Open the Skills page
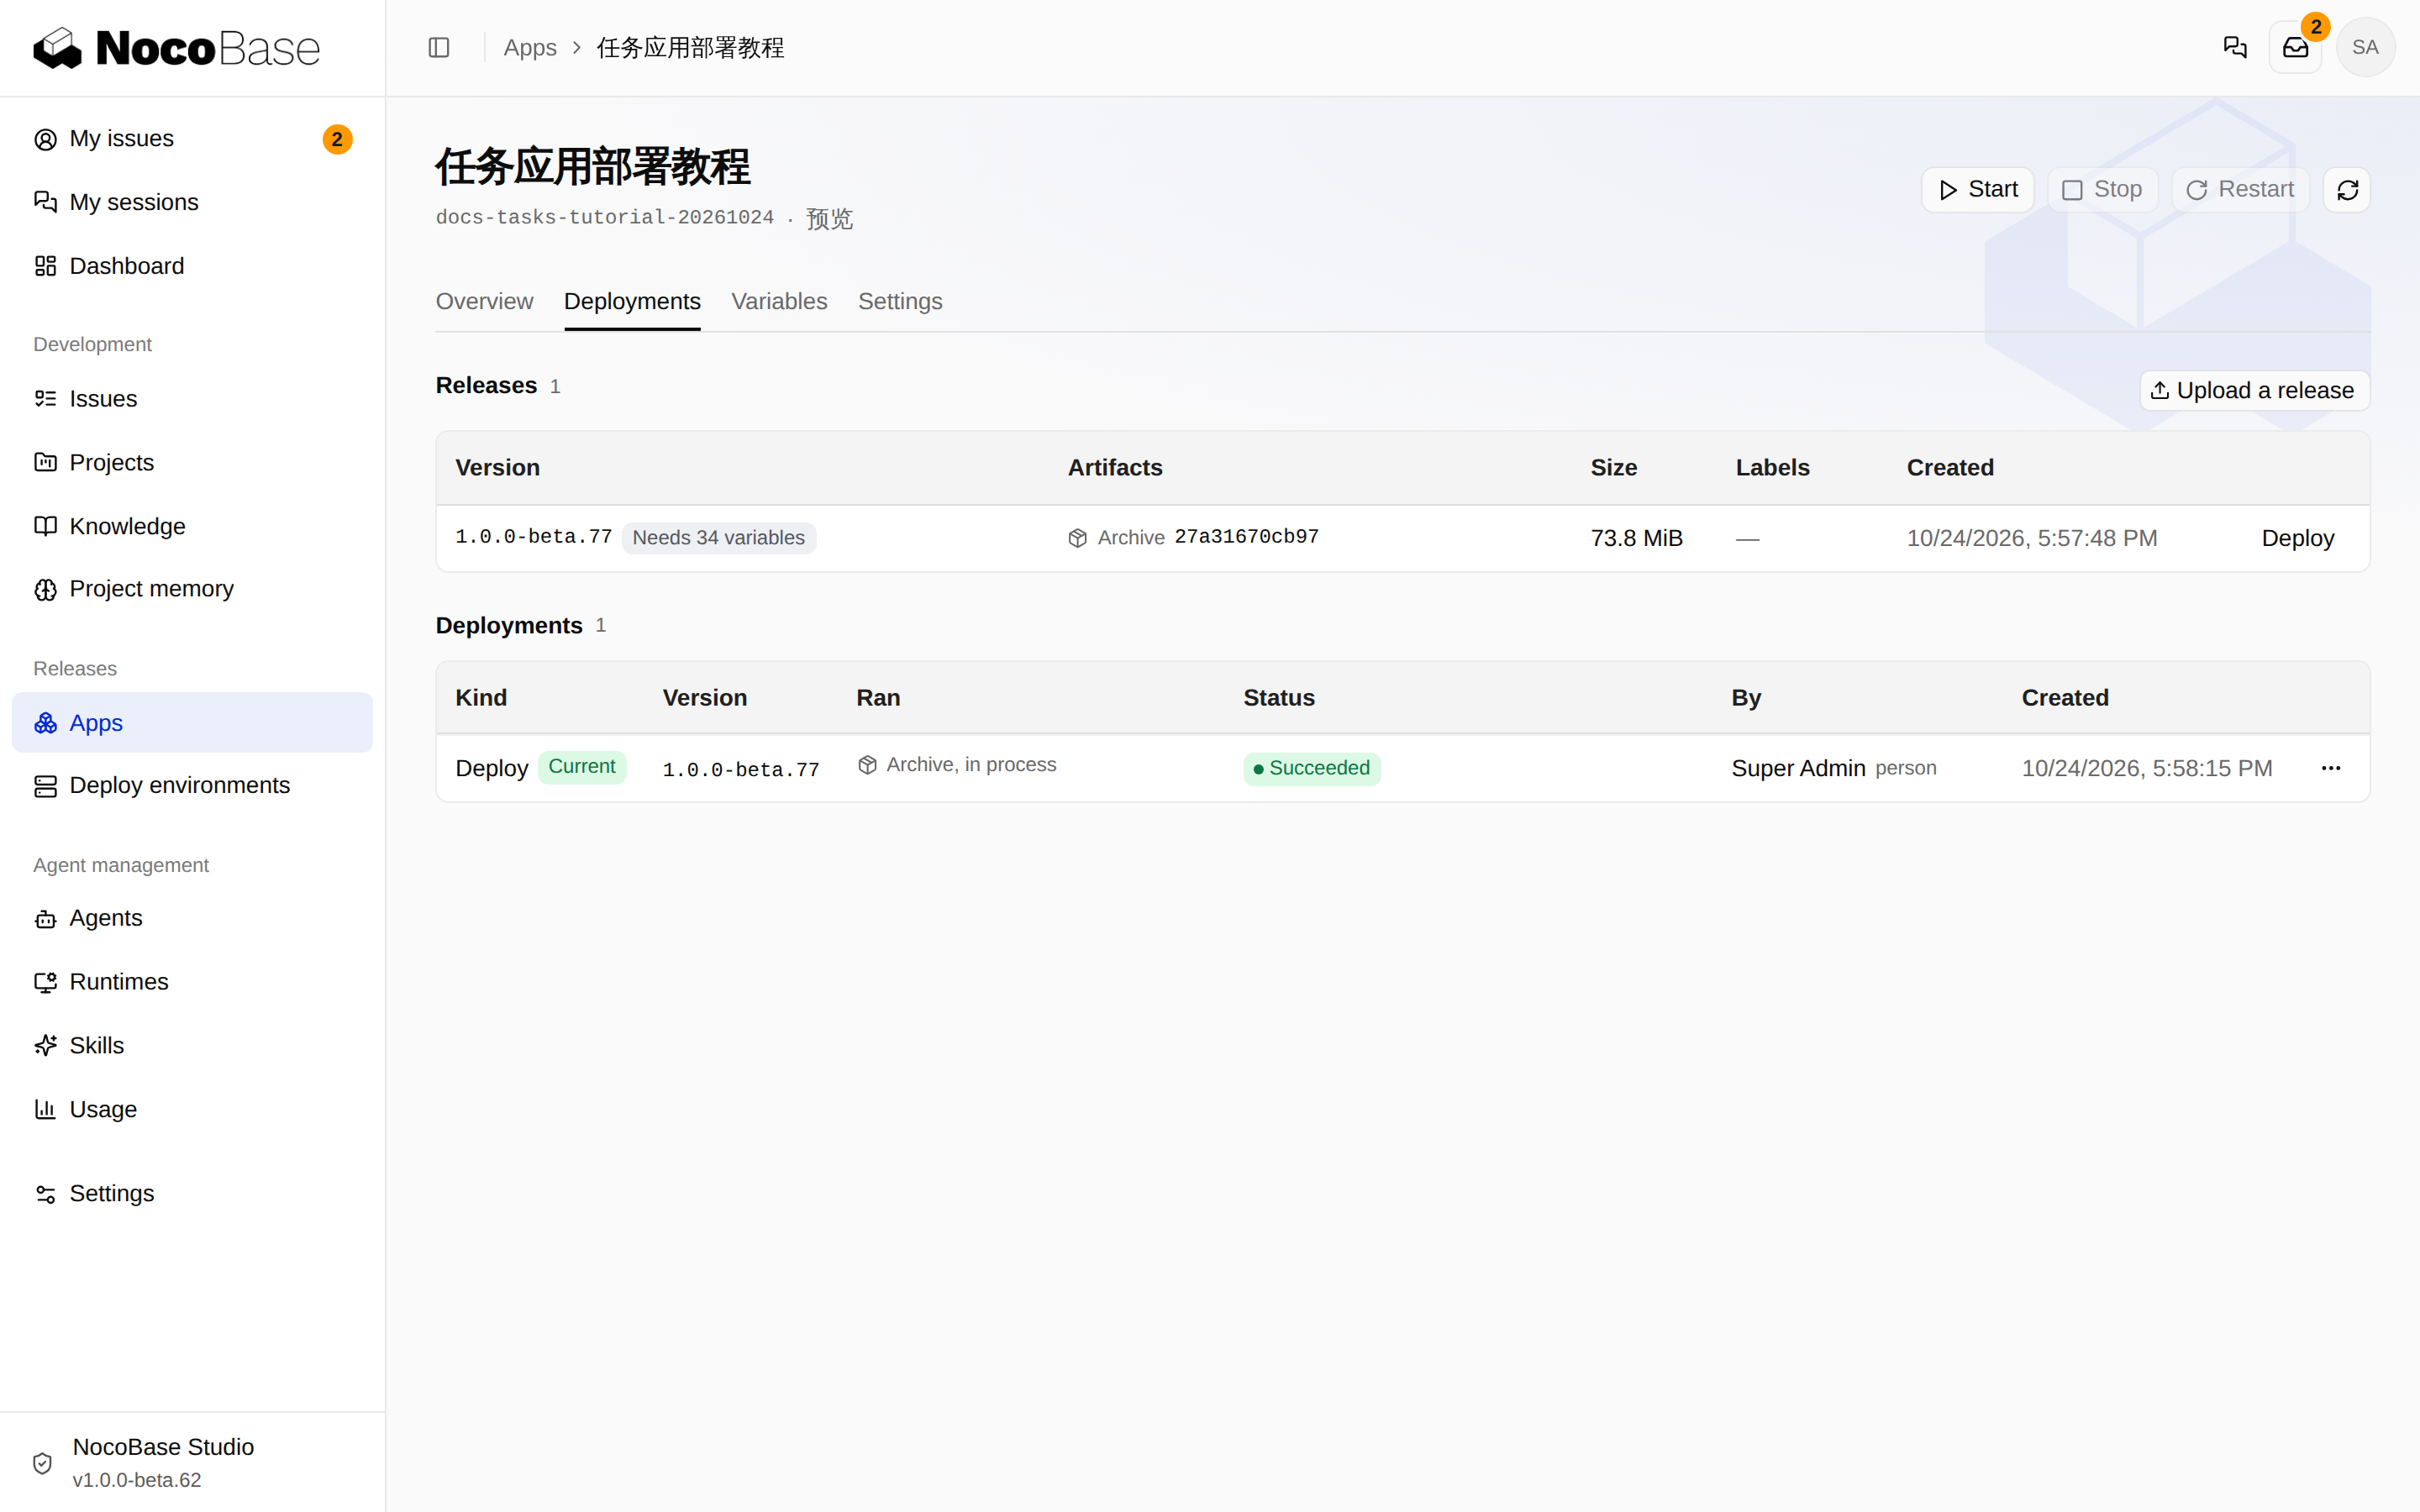 192,1046
